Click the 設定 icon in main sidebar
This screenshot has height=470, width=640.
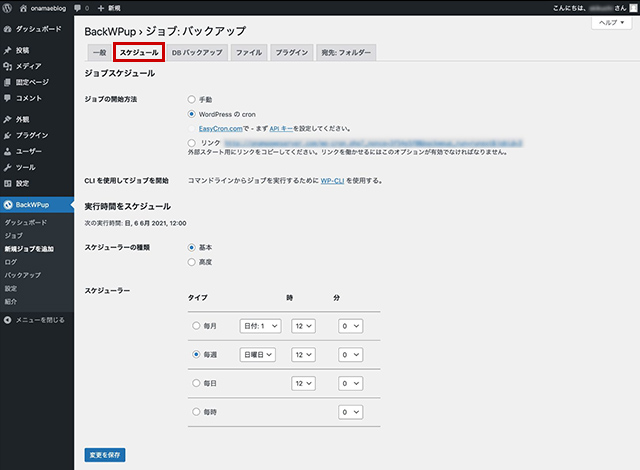click(x=7, y=184)
